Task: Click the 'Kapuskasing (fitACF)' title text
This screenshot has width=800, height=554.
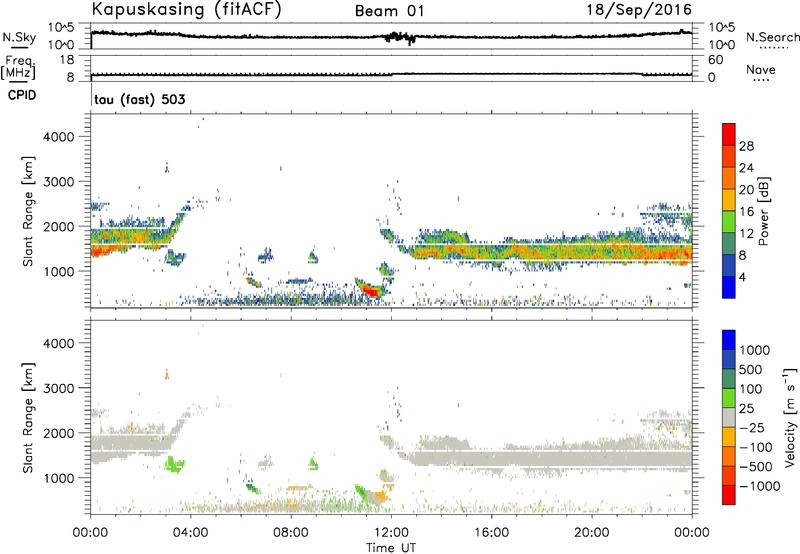Action: click(x=186, y=9)
